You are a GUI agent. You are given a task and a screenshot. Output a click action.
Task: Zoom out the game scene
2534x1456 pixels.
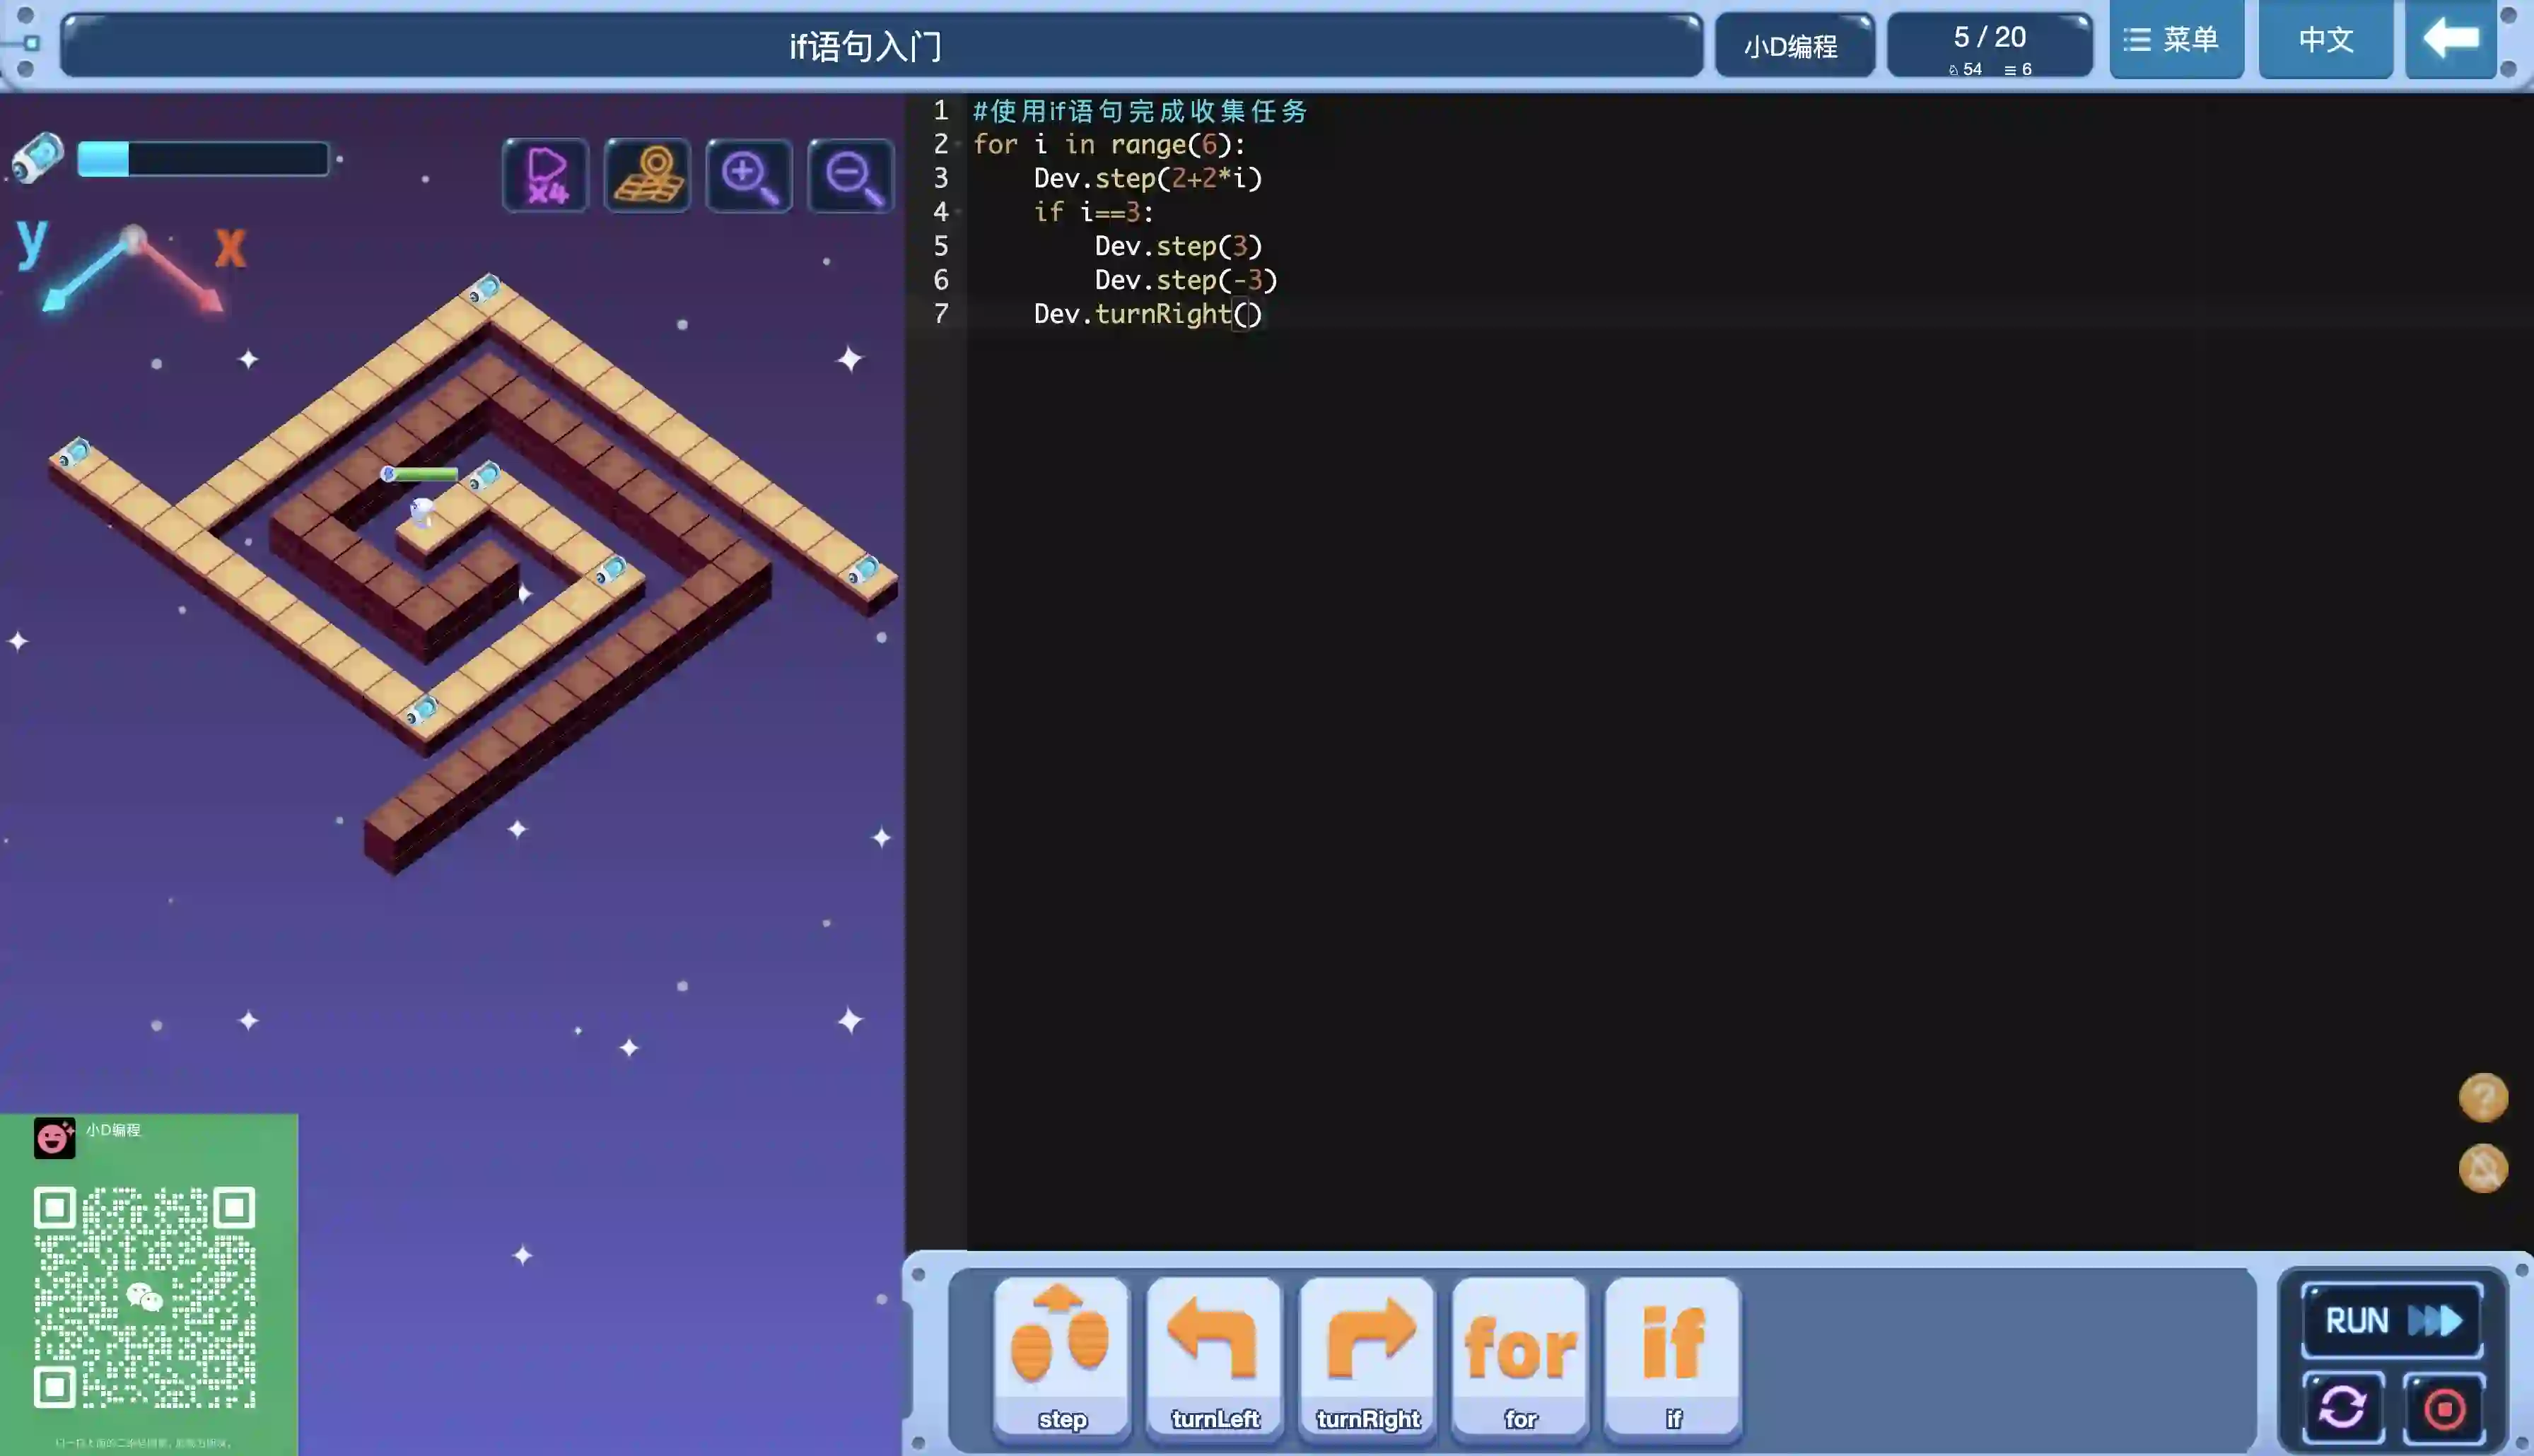(851, 176)
